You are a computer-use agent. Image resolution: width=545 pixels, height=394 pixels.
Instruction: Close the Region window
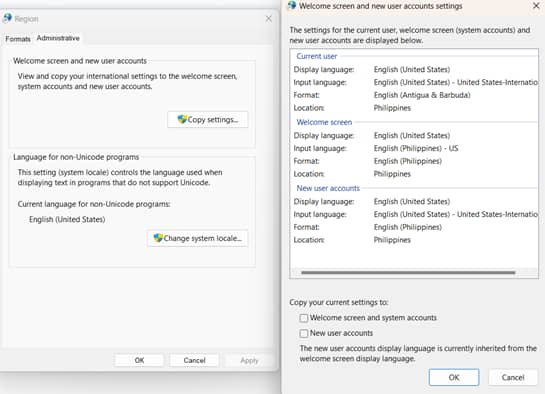[269, 19]
